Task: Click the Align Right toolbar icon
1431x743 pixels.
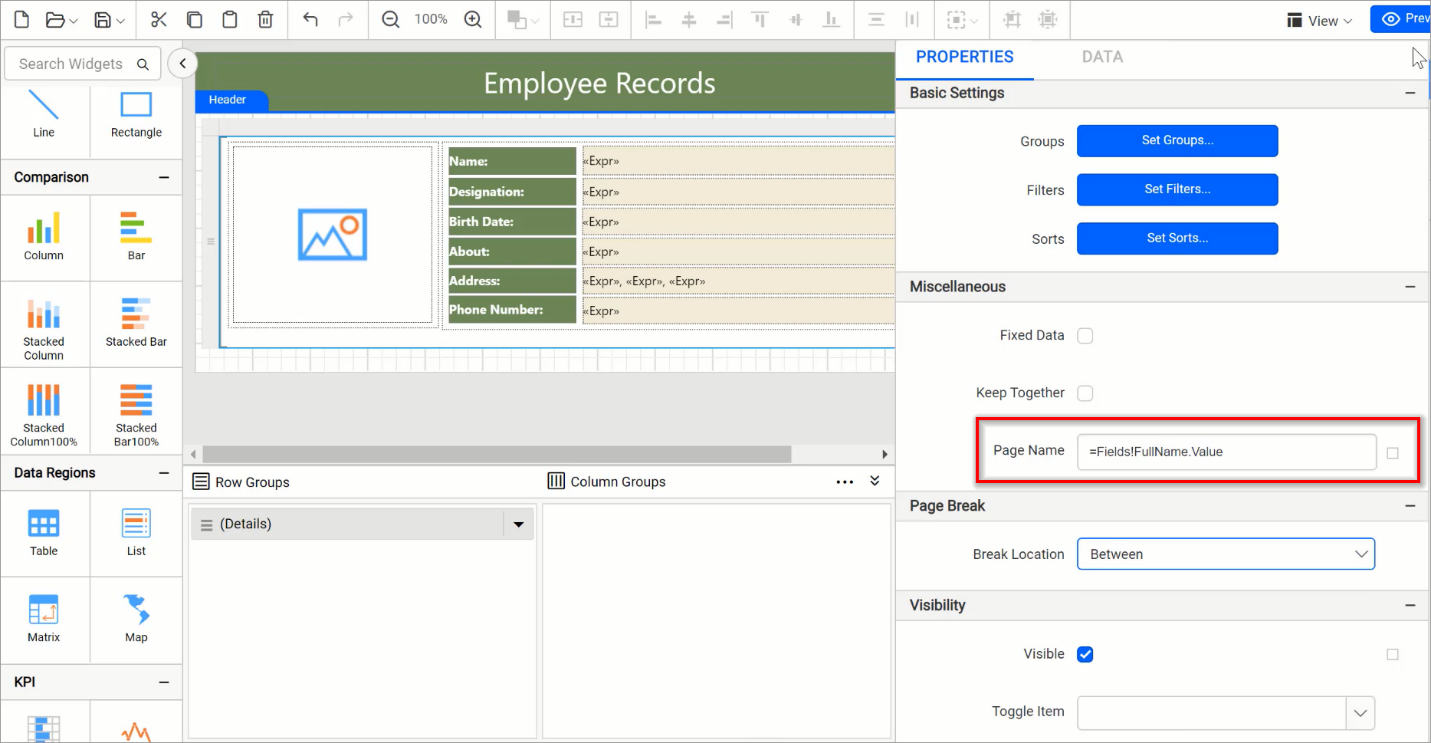Action: point(724,20)
